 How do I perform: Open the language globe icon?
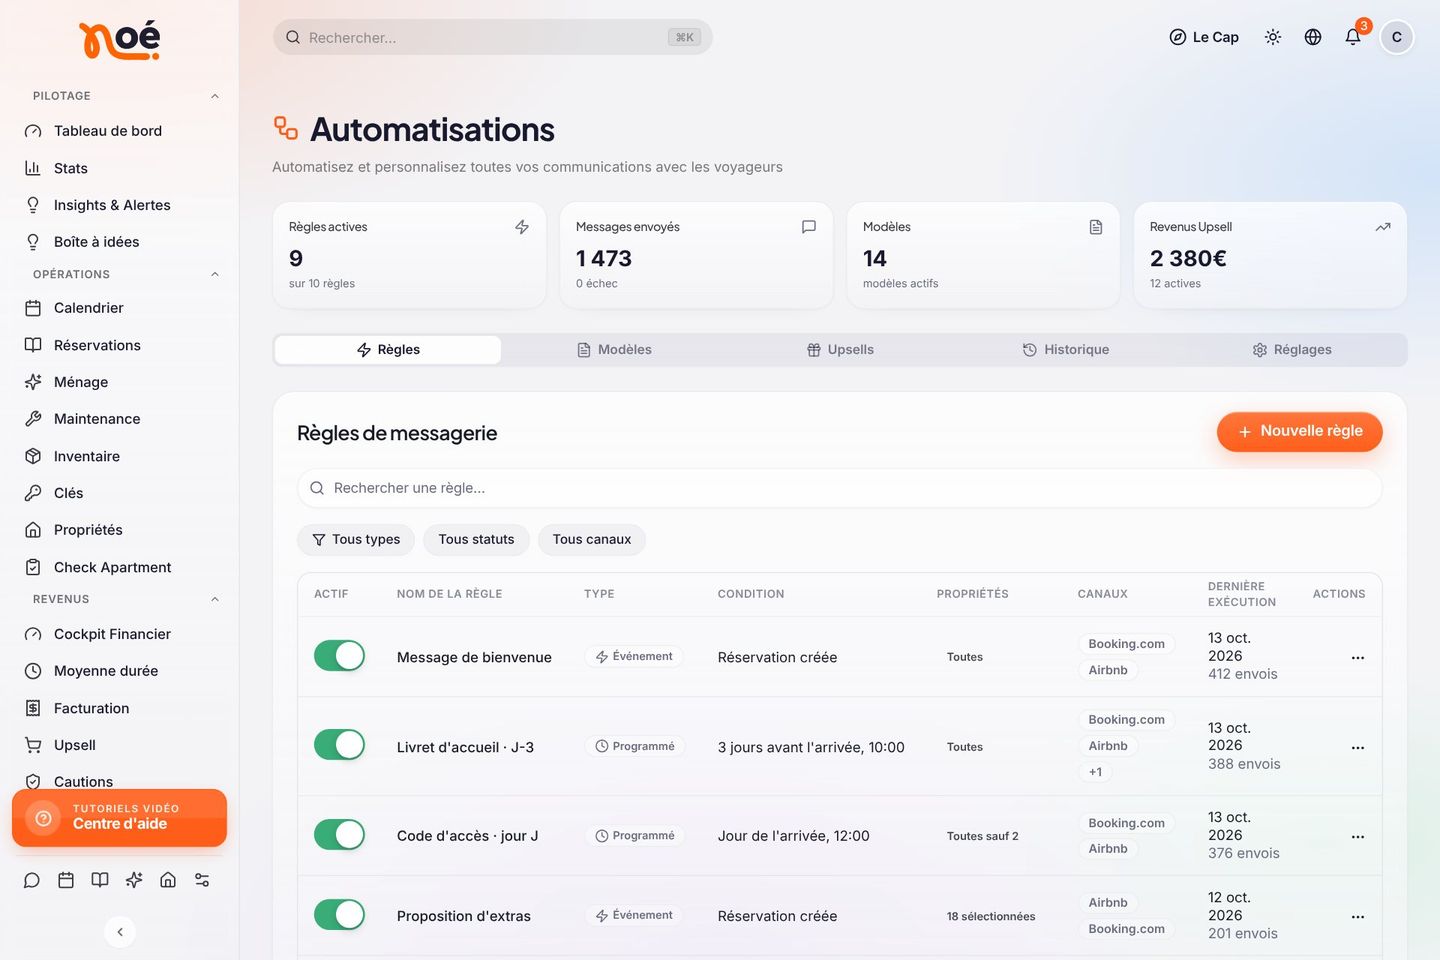[x=1313, y=37]
